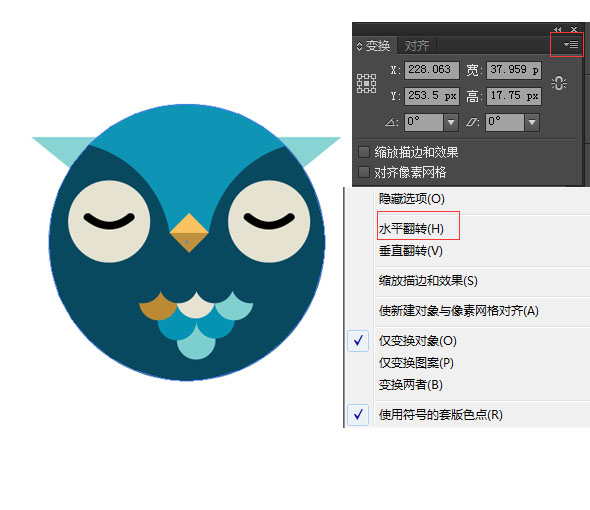Screen dimensions: 590x510
Task: Select 仅变换图案(P) menu option
Action: click(x=416, y=363)
